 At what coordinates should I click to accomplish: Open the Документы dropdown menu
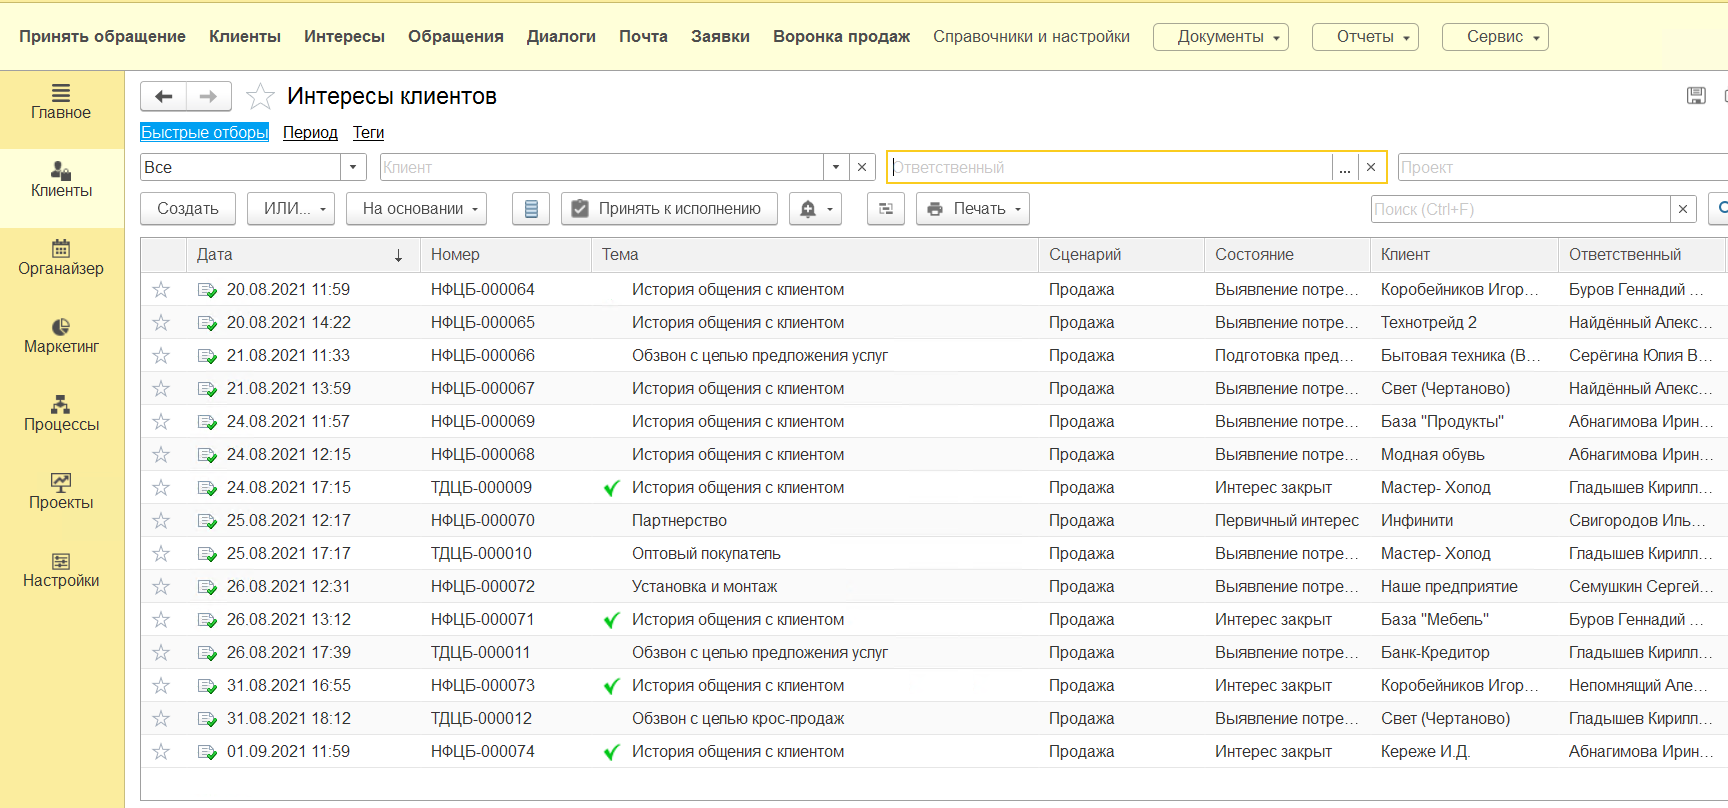(x=1220, y=37)
